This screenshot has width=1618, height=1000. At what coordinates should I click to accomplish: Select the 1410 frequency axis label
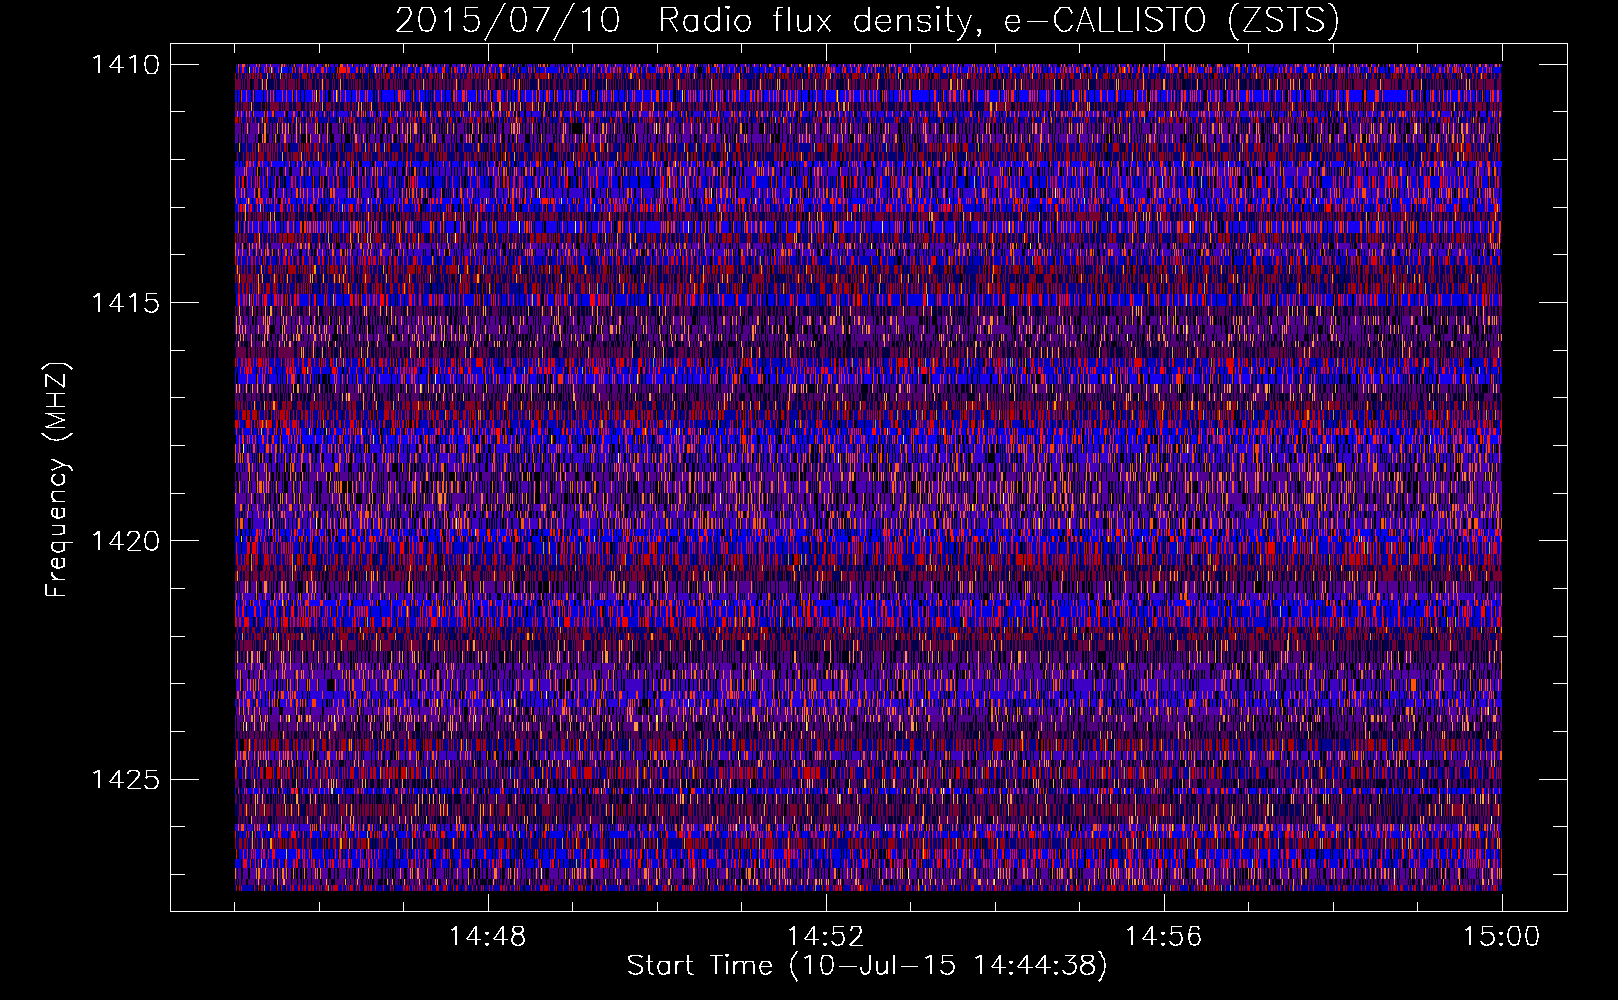[125, 65]
